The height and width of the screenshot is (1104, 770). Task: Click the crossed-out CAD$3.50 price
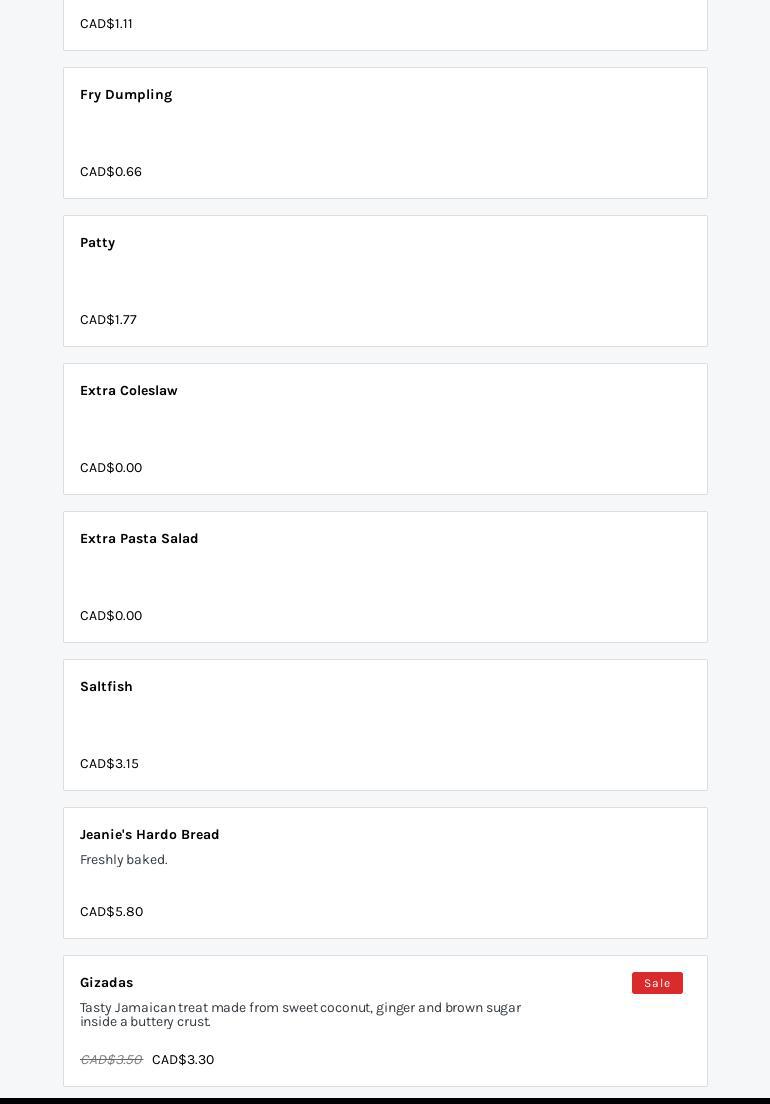coord(111,1060)
